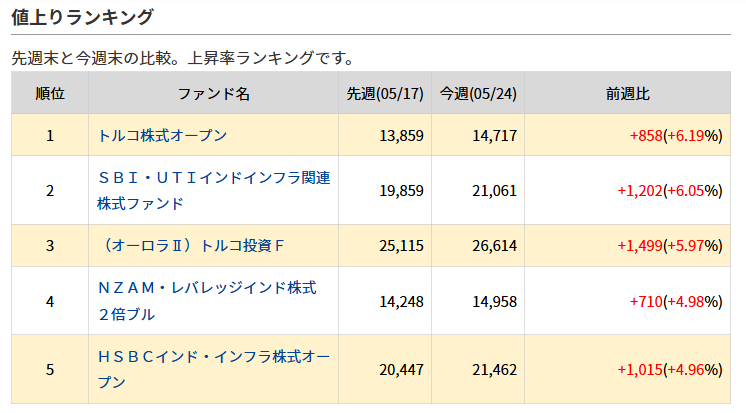Click the 前週比 column header

(x=628, y=94)
